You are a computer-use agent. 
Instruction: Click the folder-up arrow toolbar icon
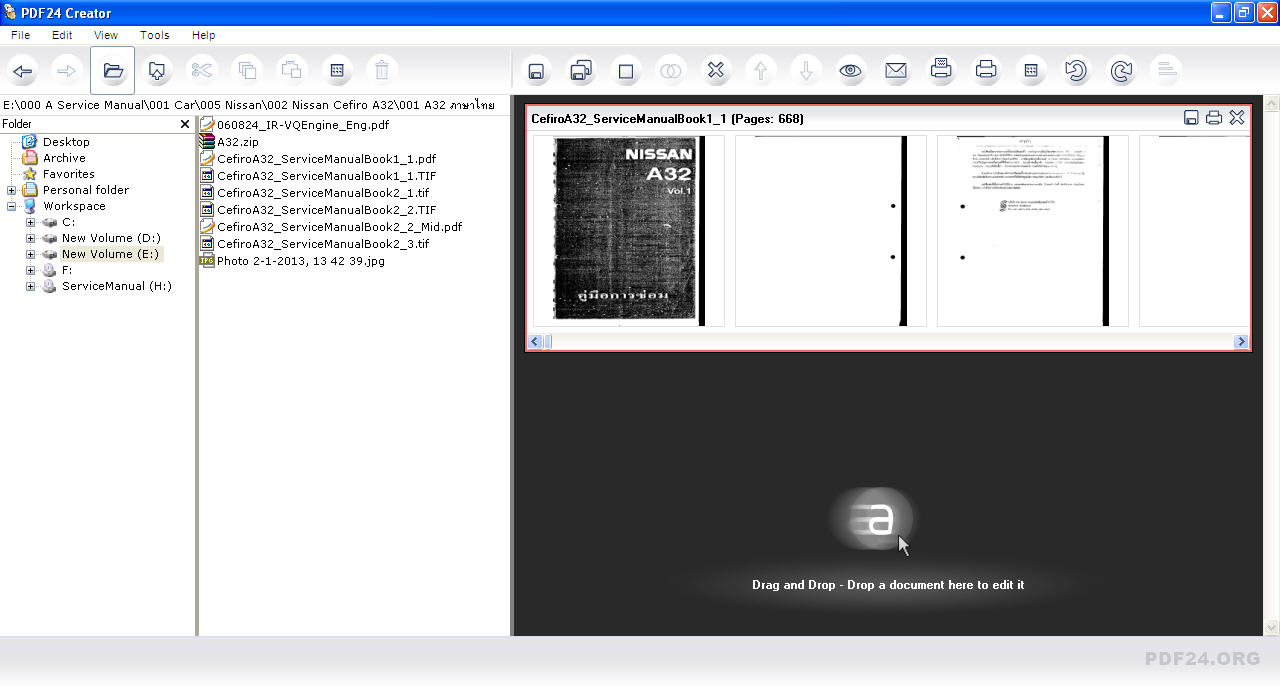pyautogui.click(x=157, y=71)
